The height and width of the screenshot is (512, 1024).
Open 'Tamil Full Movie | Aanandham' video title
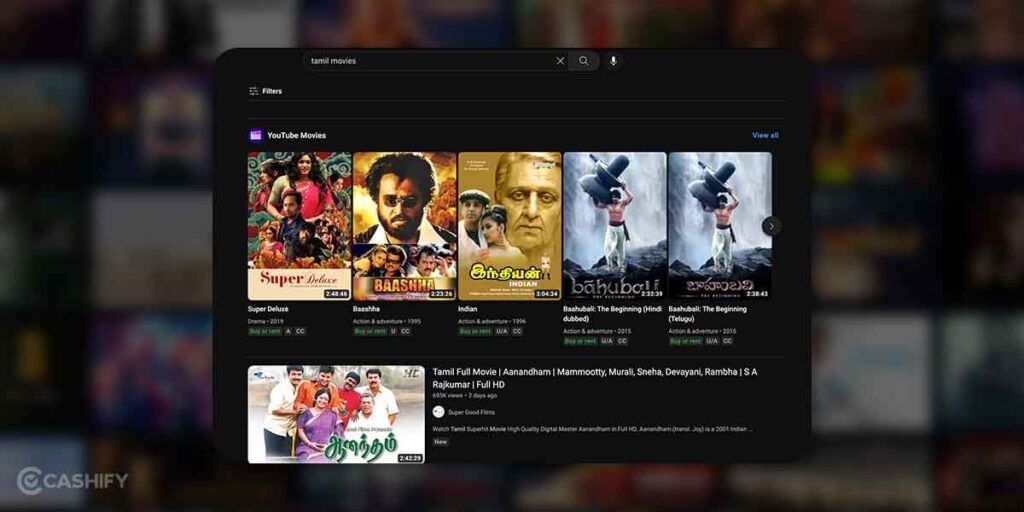(594, 378)
